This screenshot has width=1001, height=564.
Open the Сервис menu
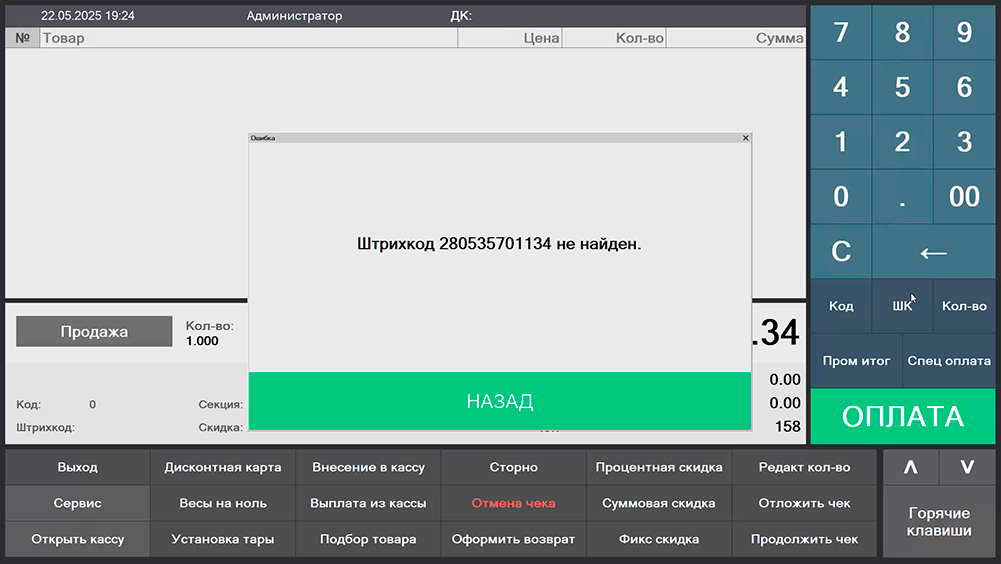pos(78,503)
